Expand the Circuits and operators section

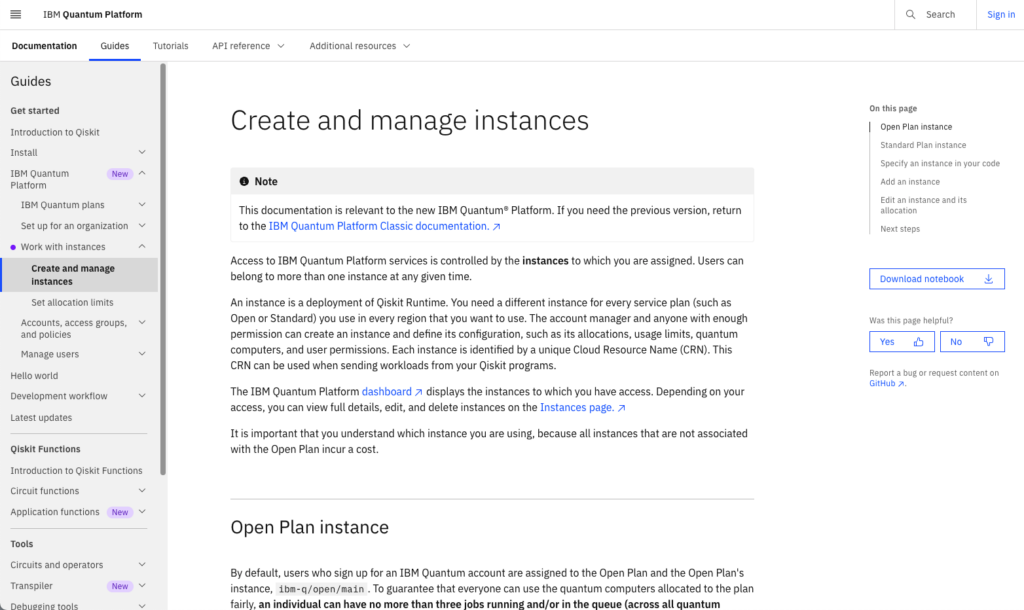pyautogui.click(x=142, y=565)
